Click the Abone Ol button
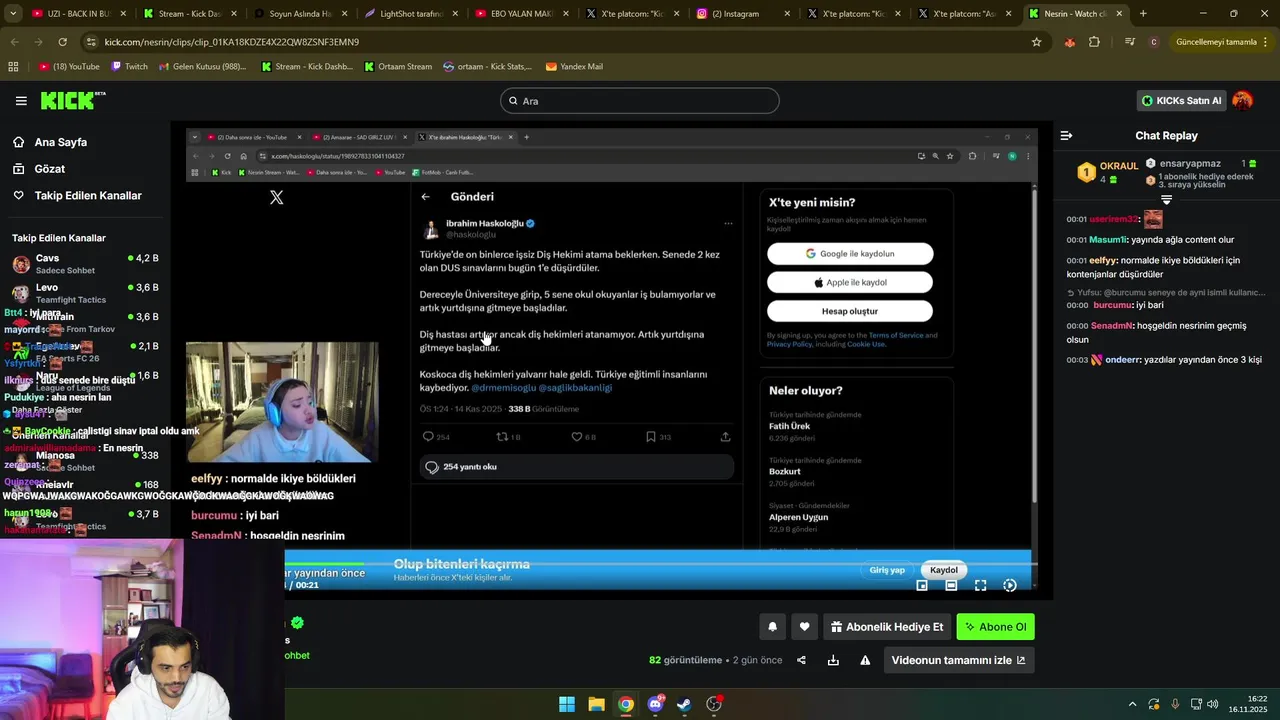The width and height of the screenshot is (1280, 720). pos(995,627)
